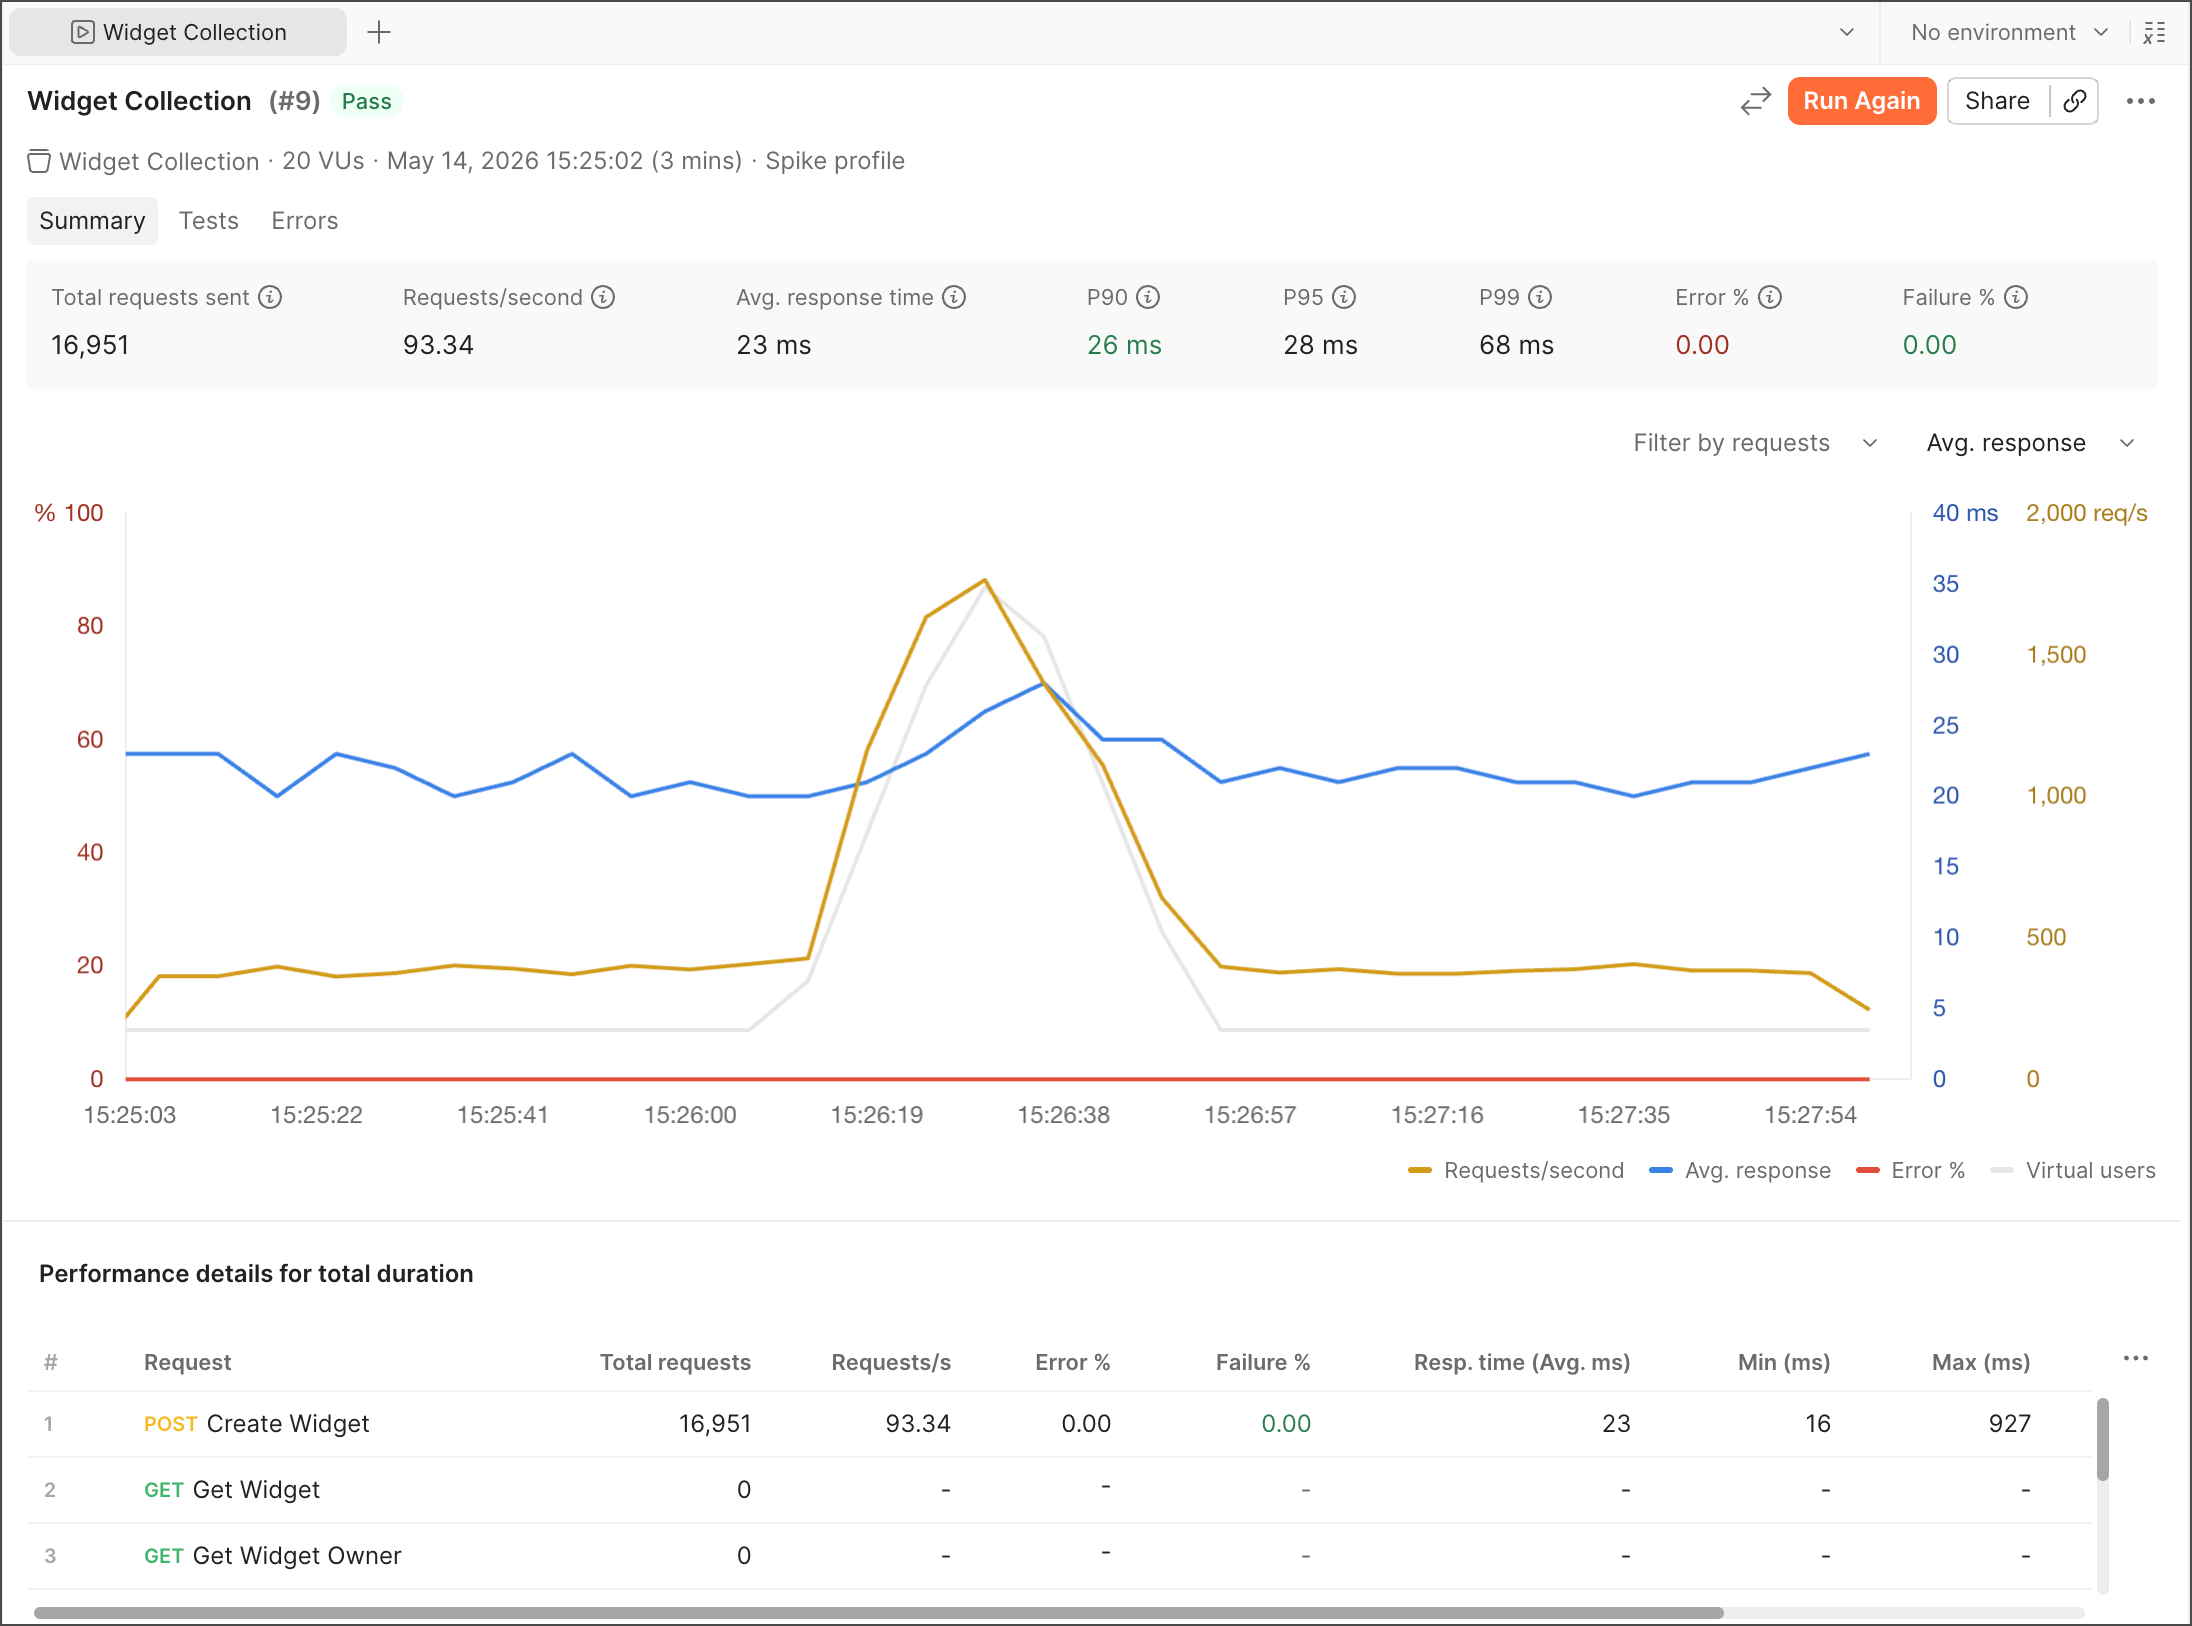This screenshot has width=2192, height=1626.
Task: Open the POST Create Widget request row
Action: 1060,1424
